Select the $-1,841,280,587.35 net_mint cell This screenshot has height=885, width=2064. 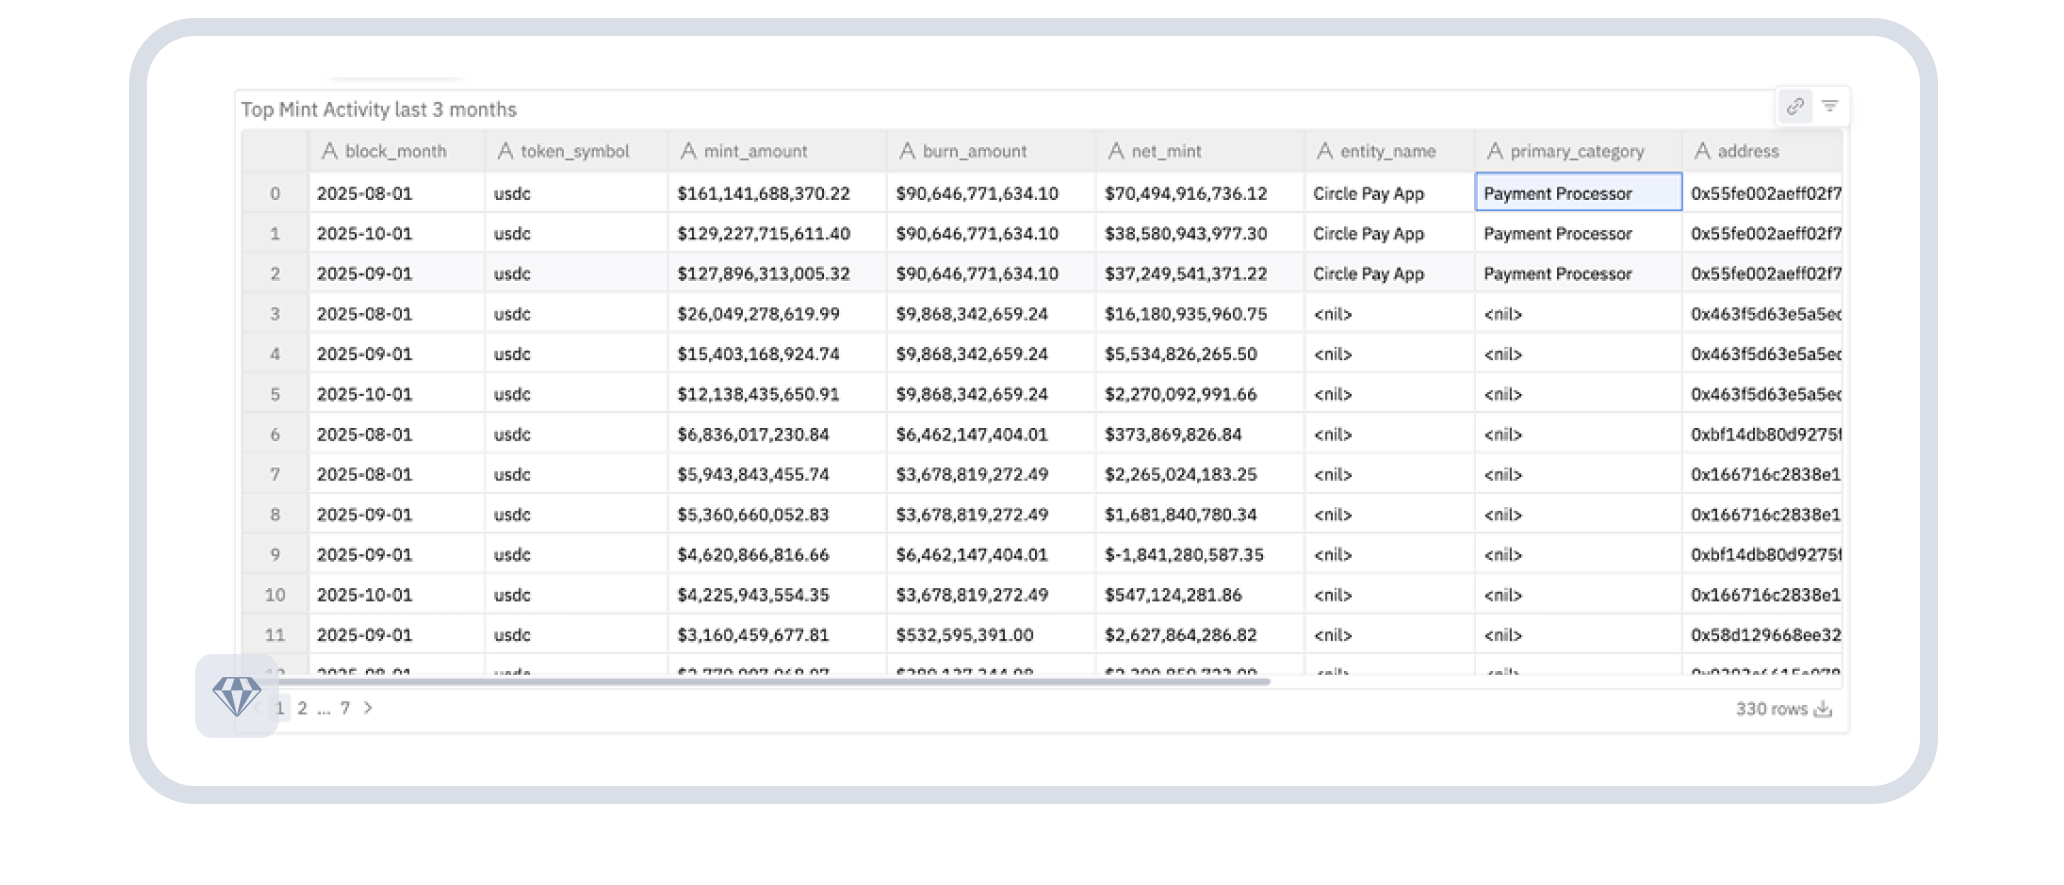tap(1184, 554)
